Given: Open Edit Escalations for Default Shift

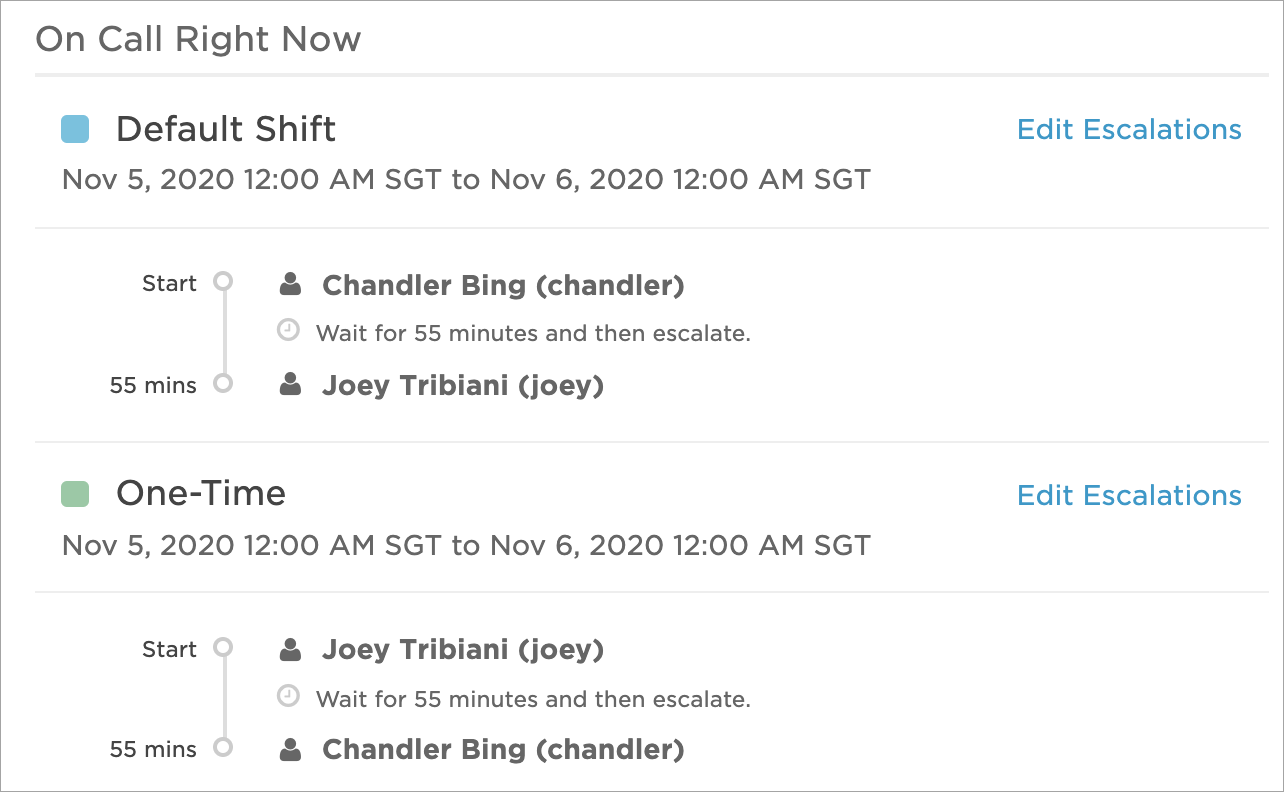Looking at the screenshot, I should coord(1129,130).
